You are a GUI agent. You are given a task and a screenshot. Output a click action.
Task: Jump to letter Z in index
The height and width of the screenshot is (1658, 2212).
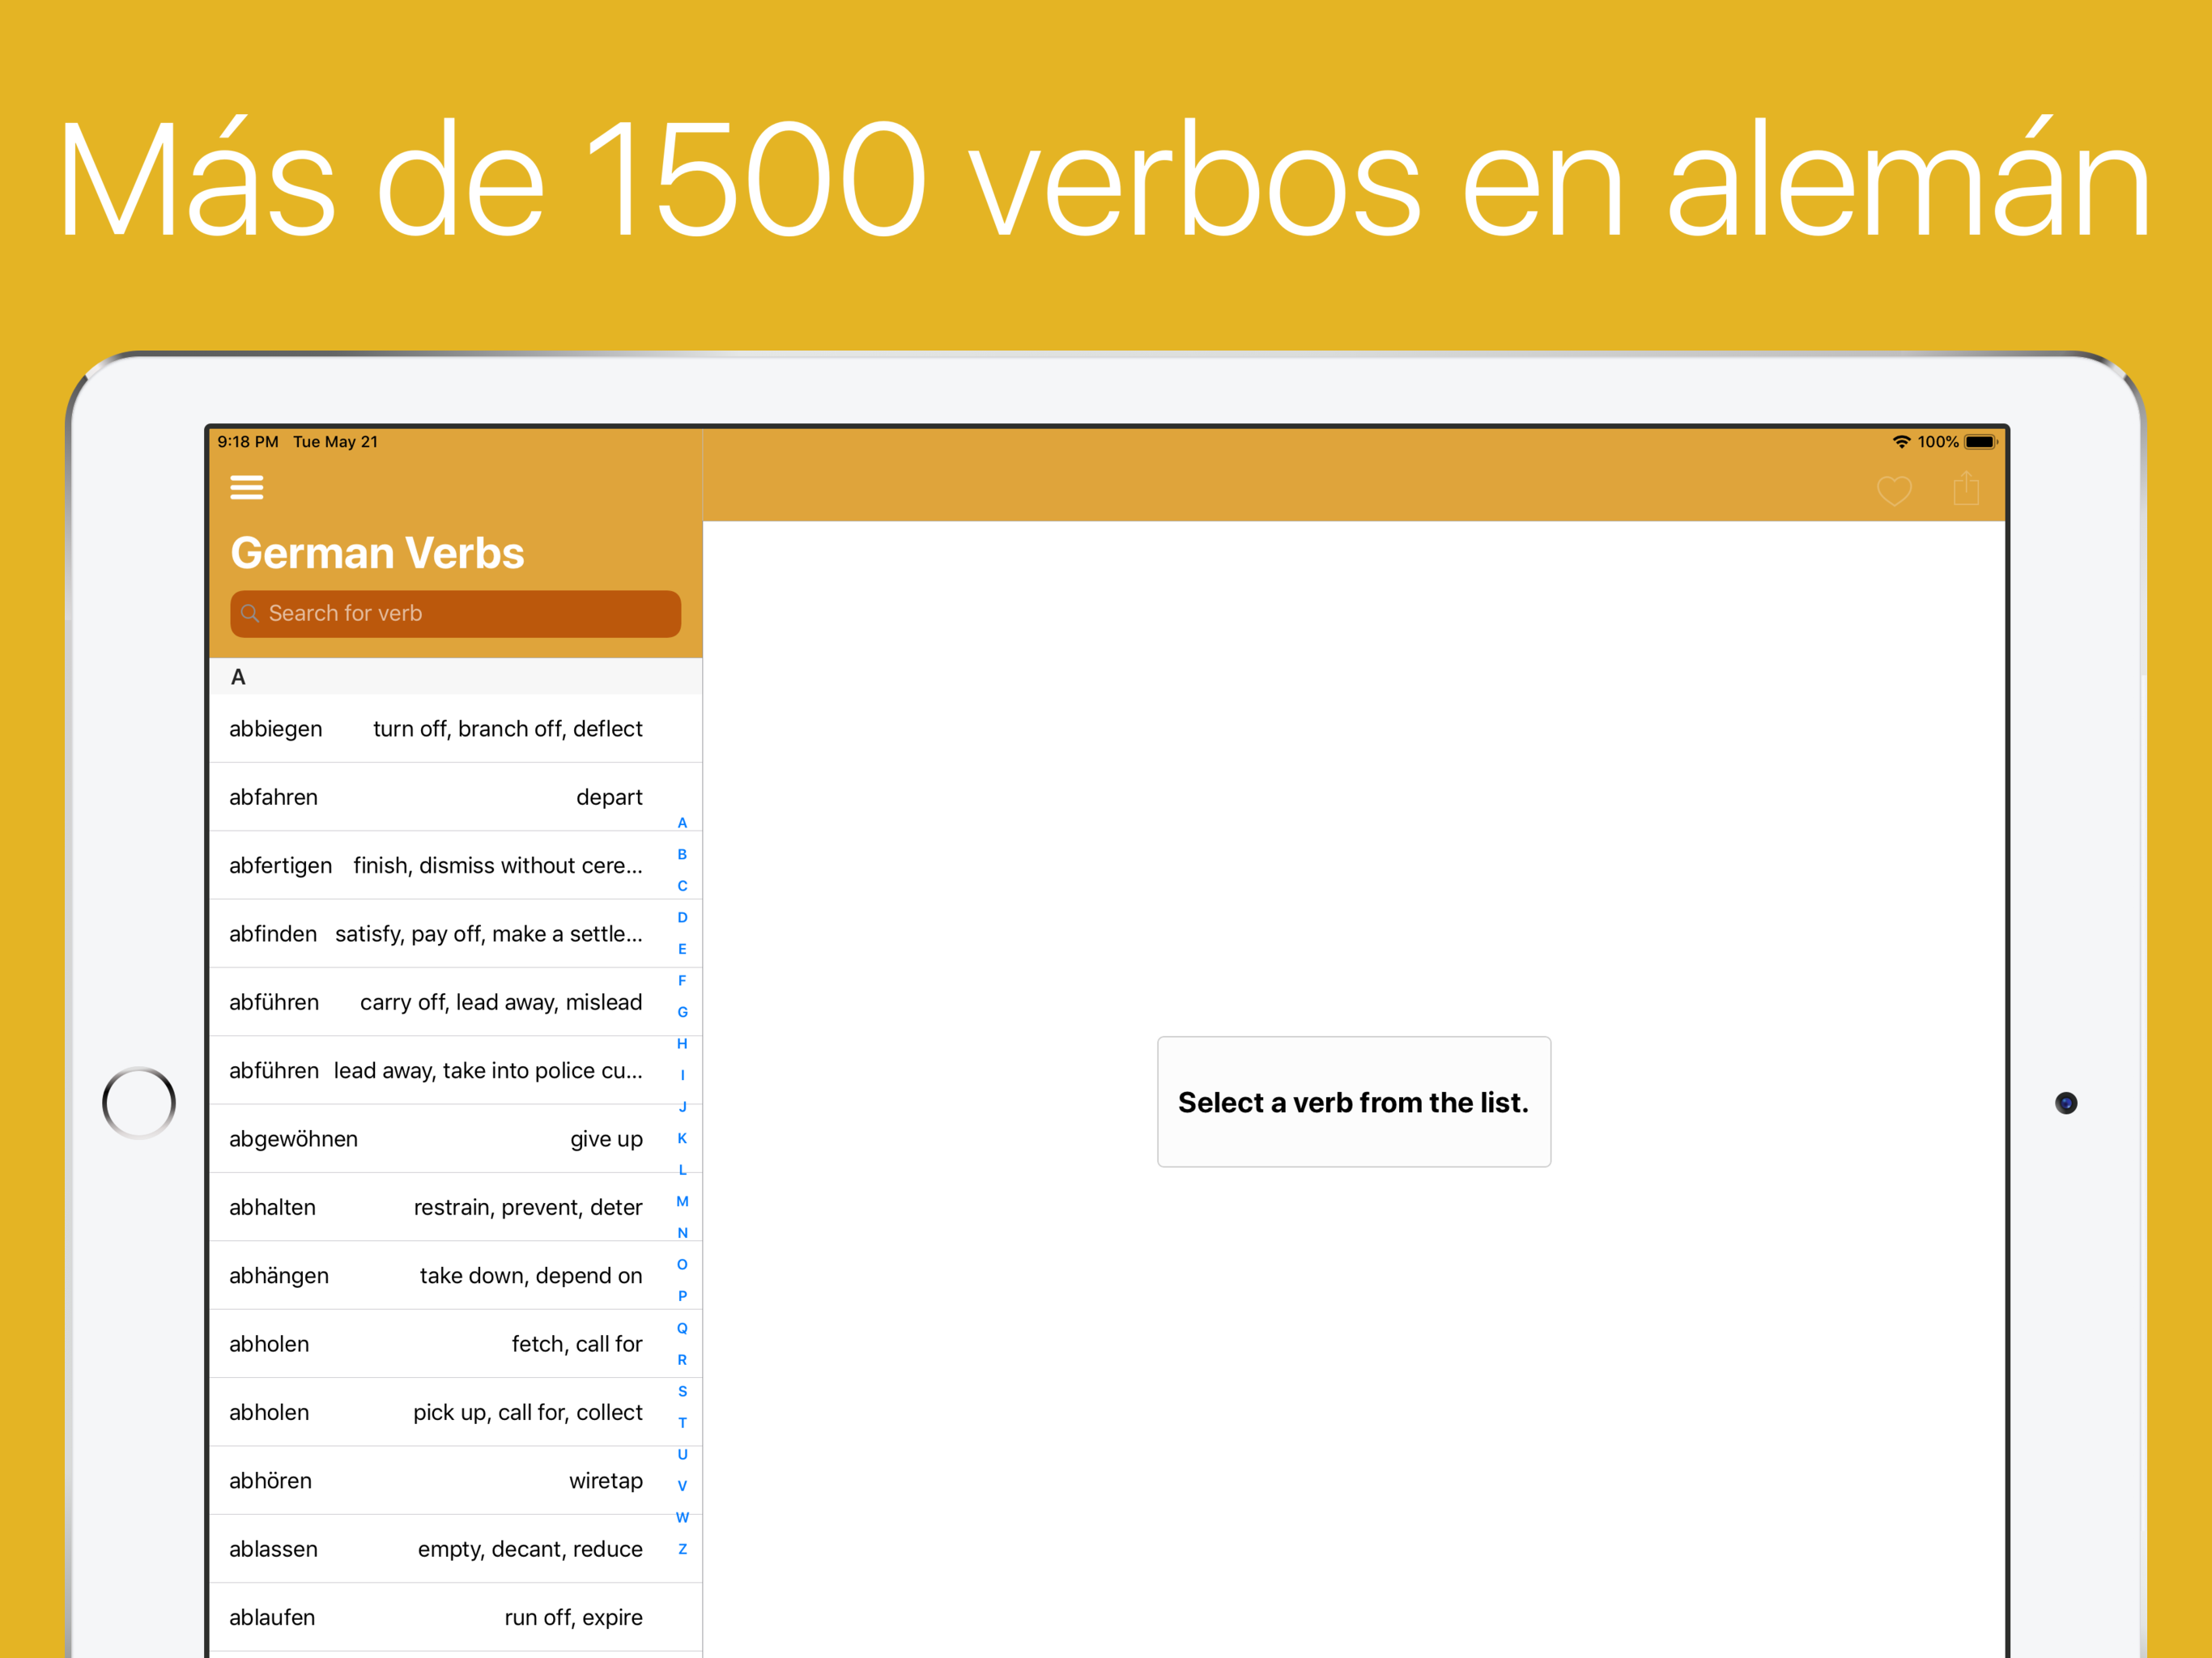(682, 1549)
